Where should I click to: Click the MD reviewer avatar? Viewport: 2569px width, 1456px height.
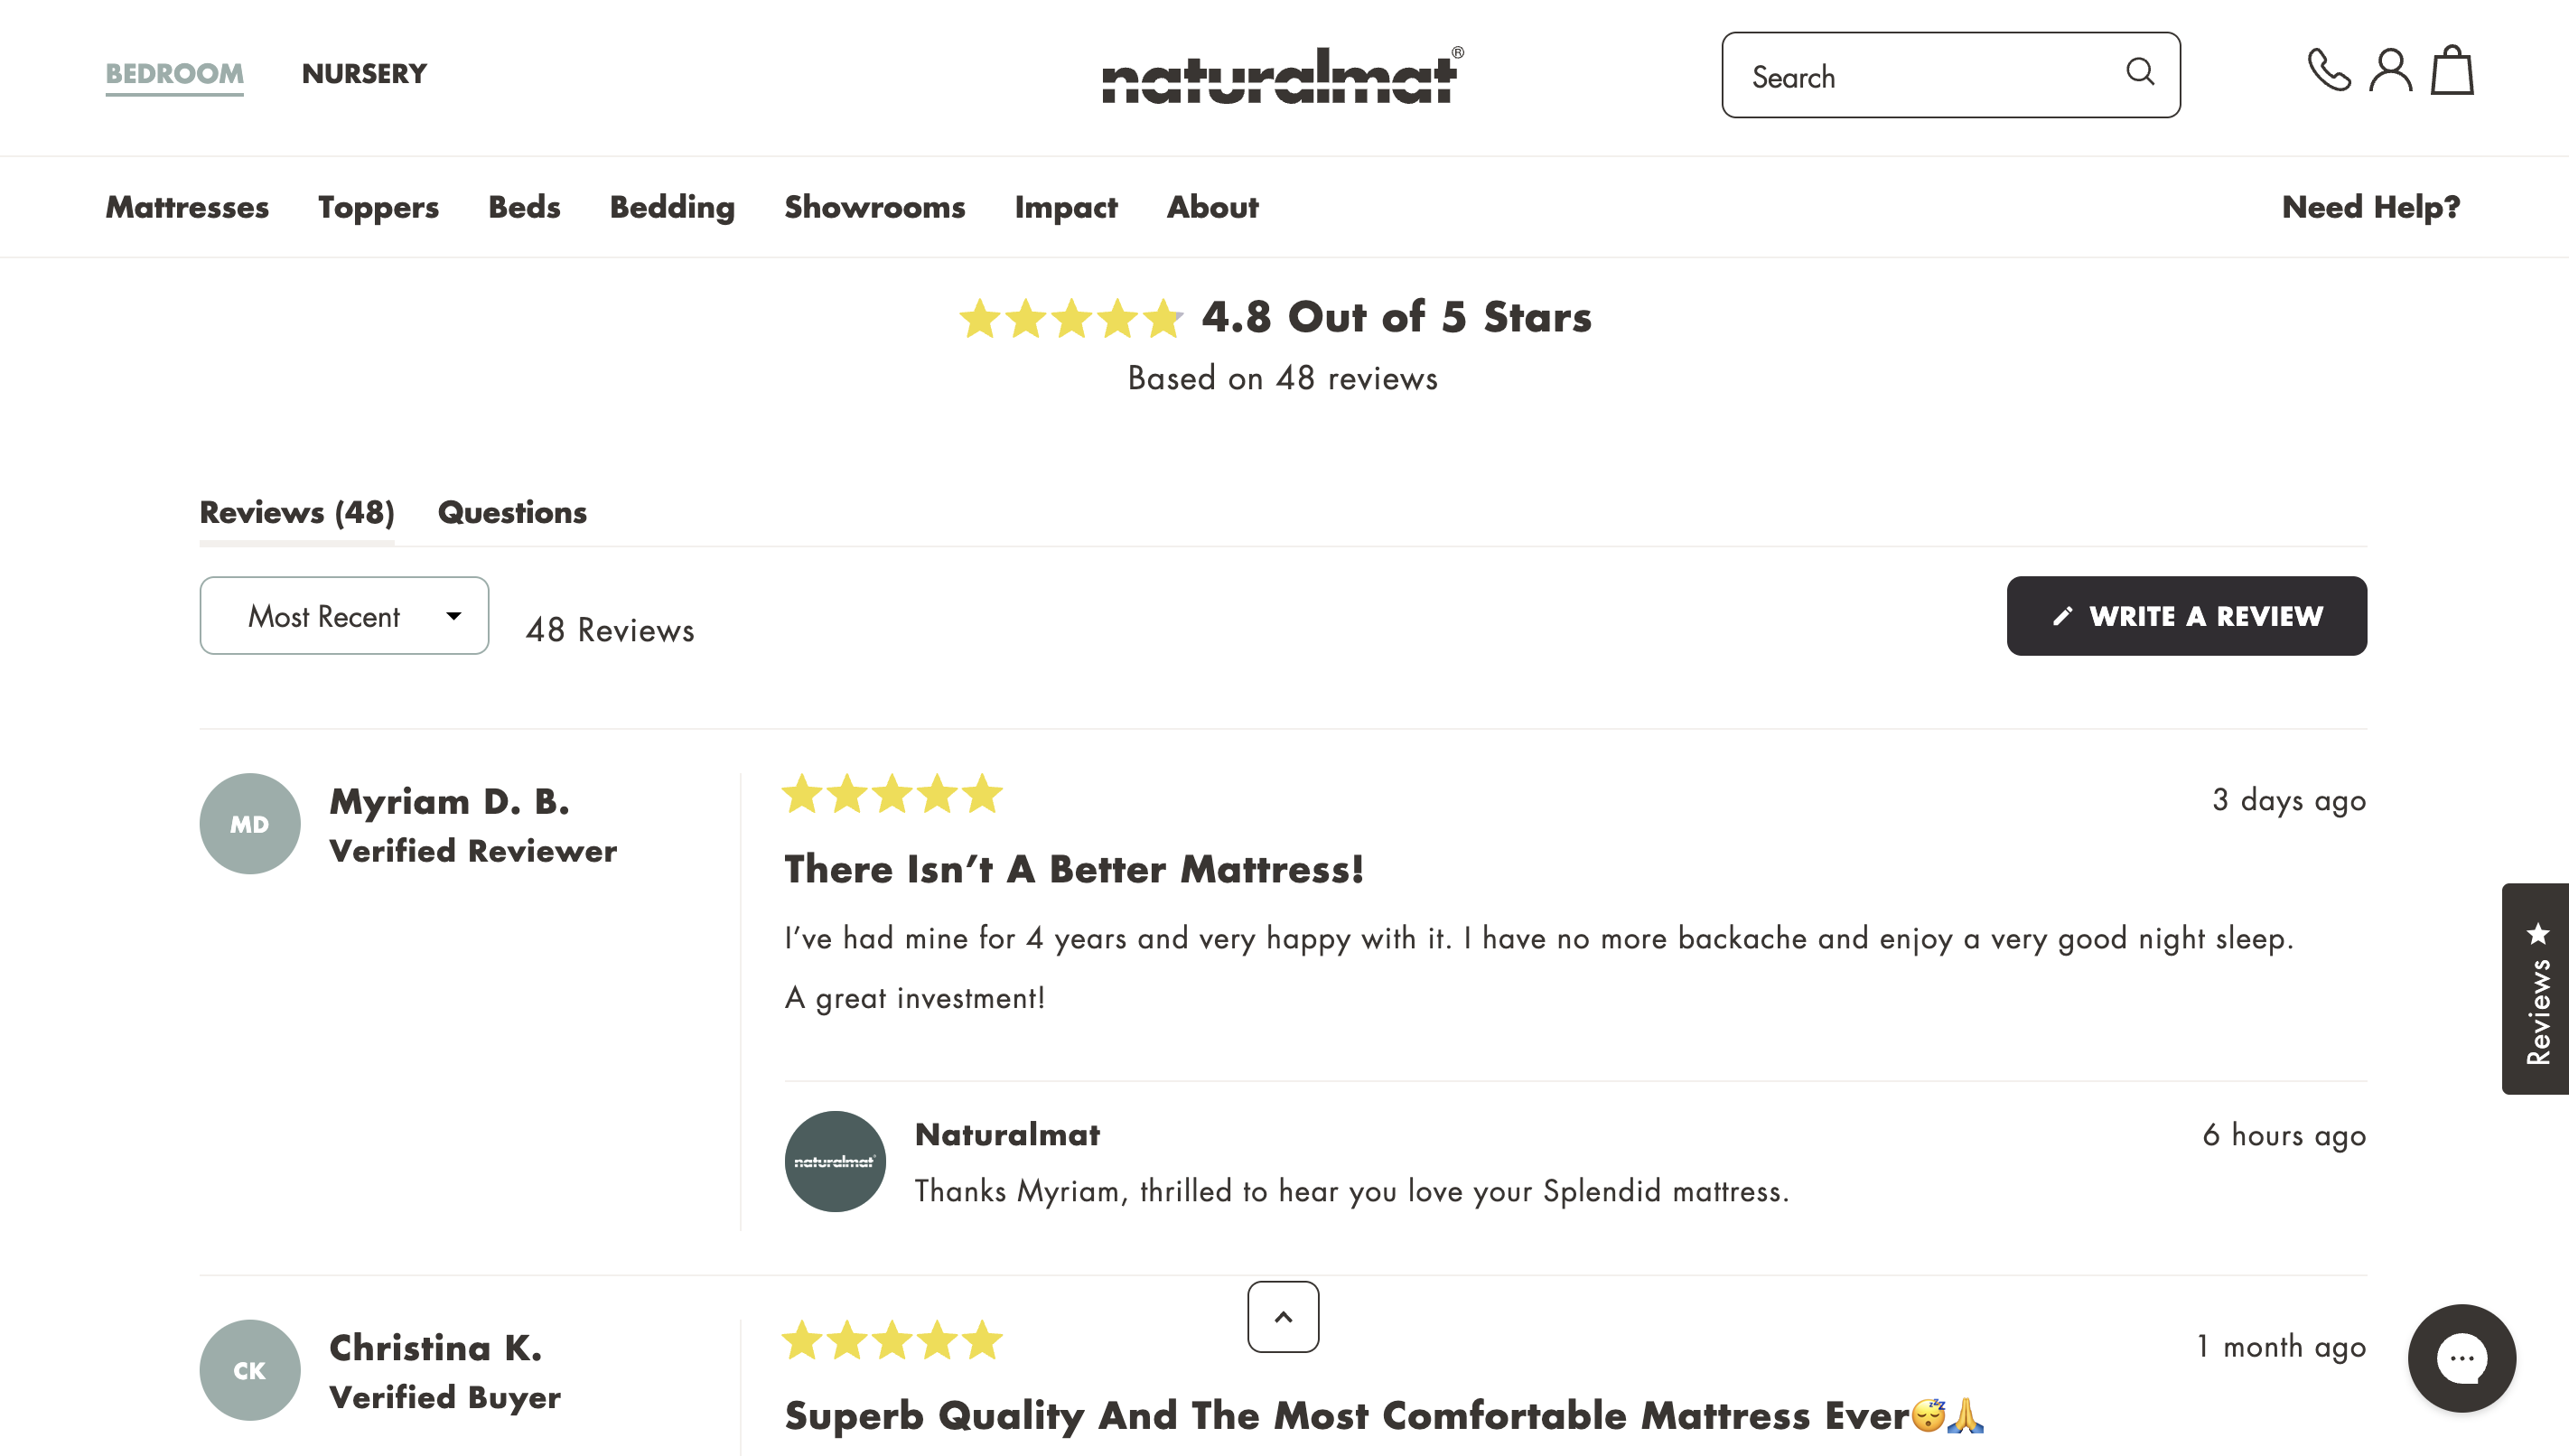(250, 824)
